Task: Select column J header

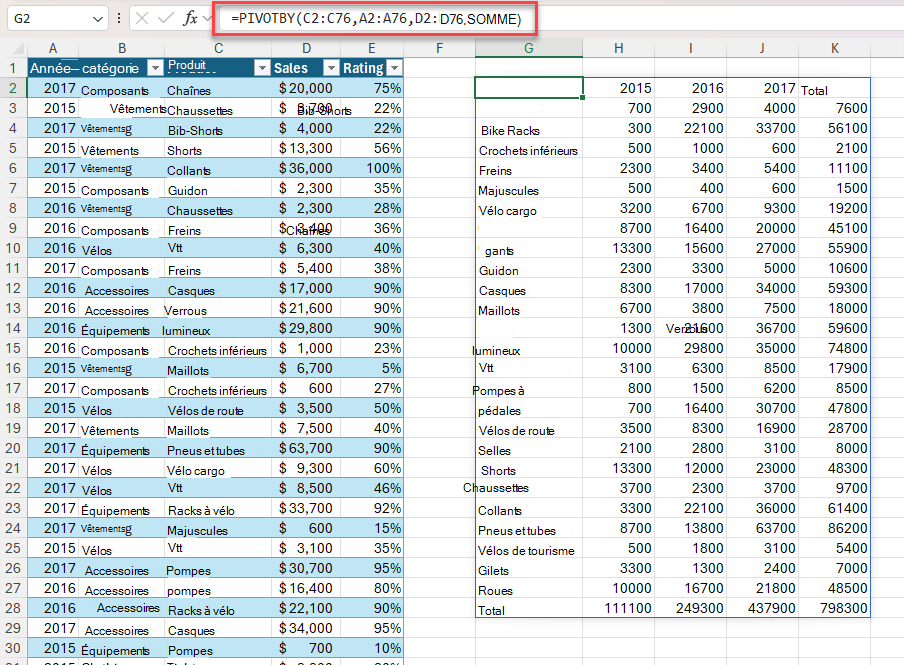Action: pyautogui.click(x=762, y=48)
